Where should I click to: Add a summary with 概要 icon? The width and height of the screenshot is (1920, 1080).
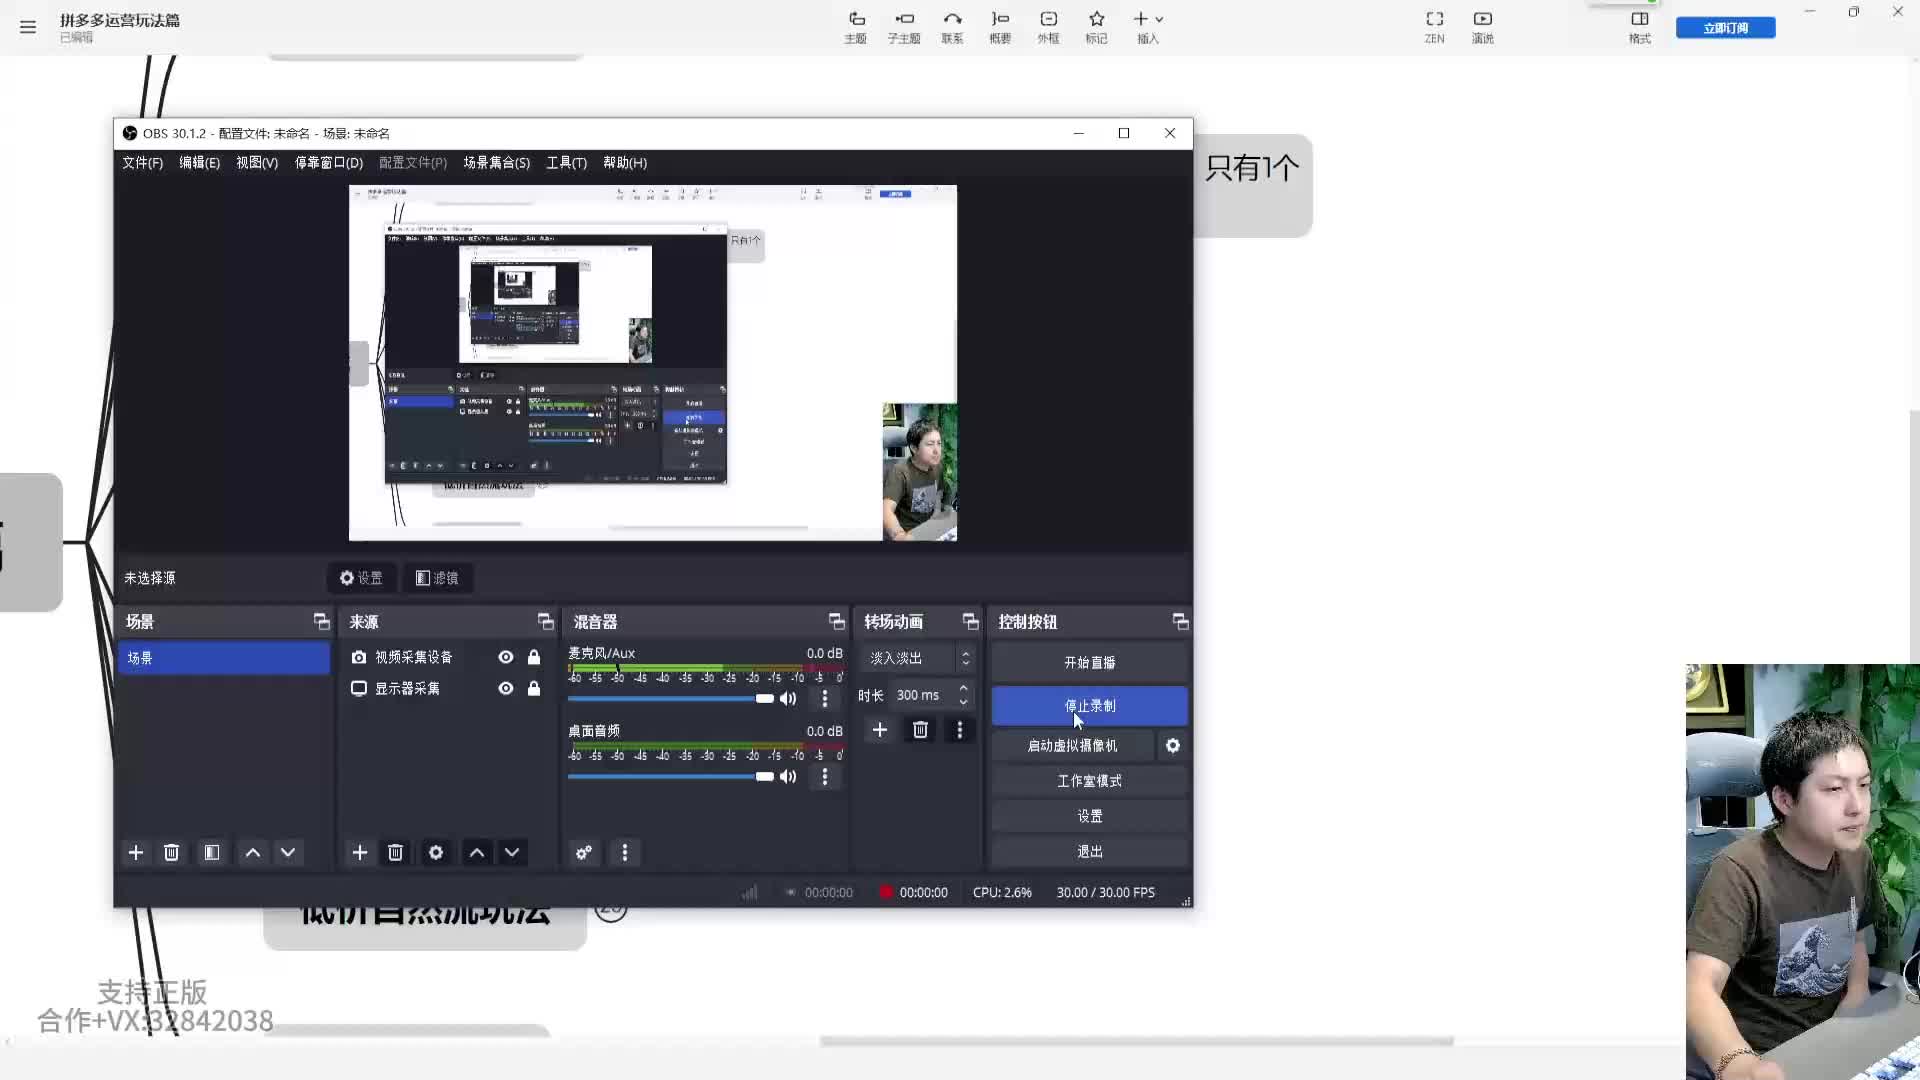pos(1000,27)
